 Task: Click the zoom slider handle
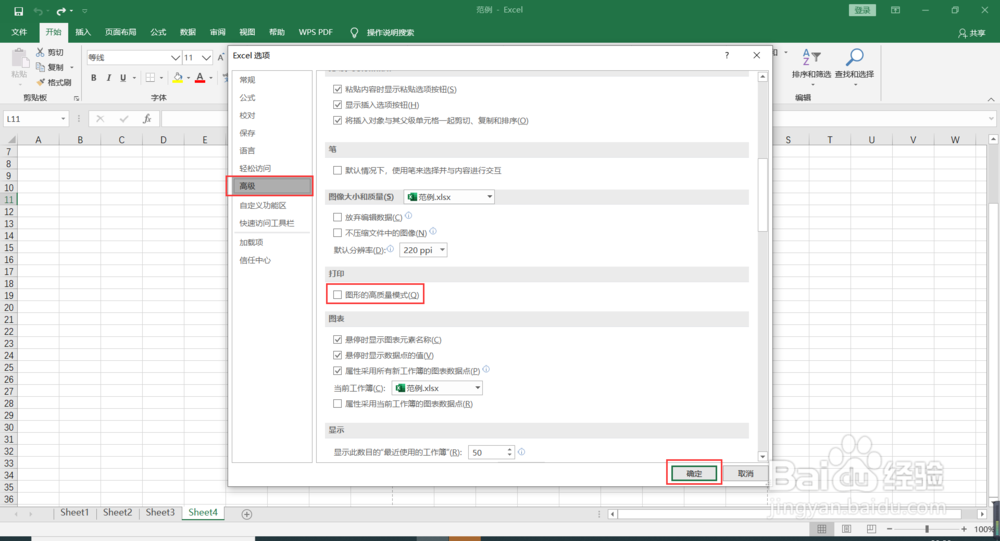point(927,529)
